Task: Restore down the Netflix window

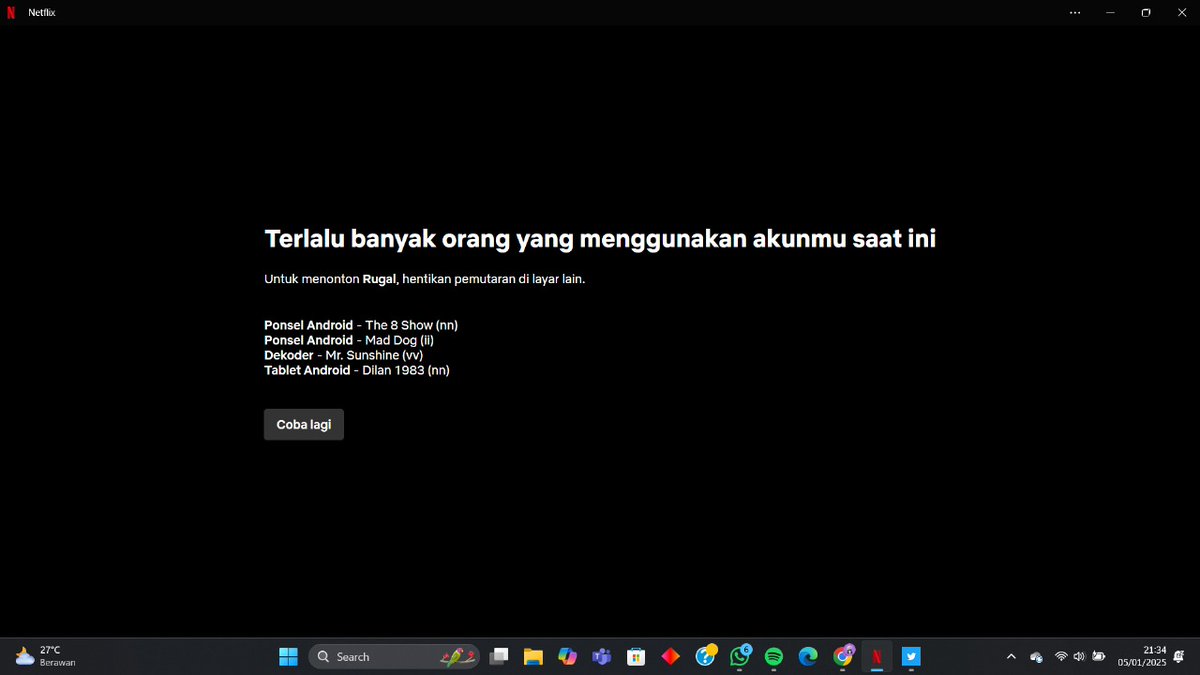Action: click(1146, 13)
